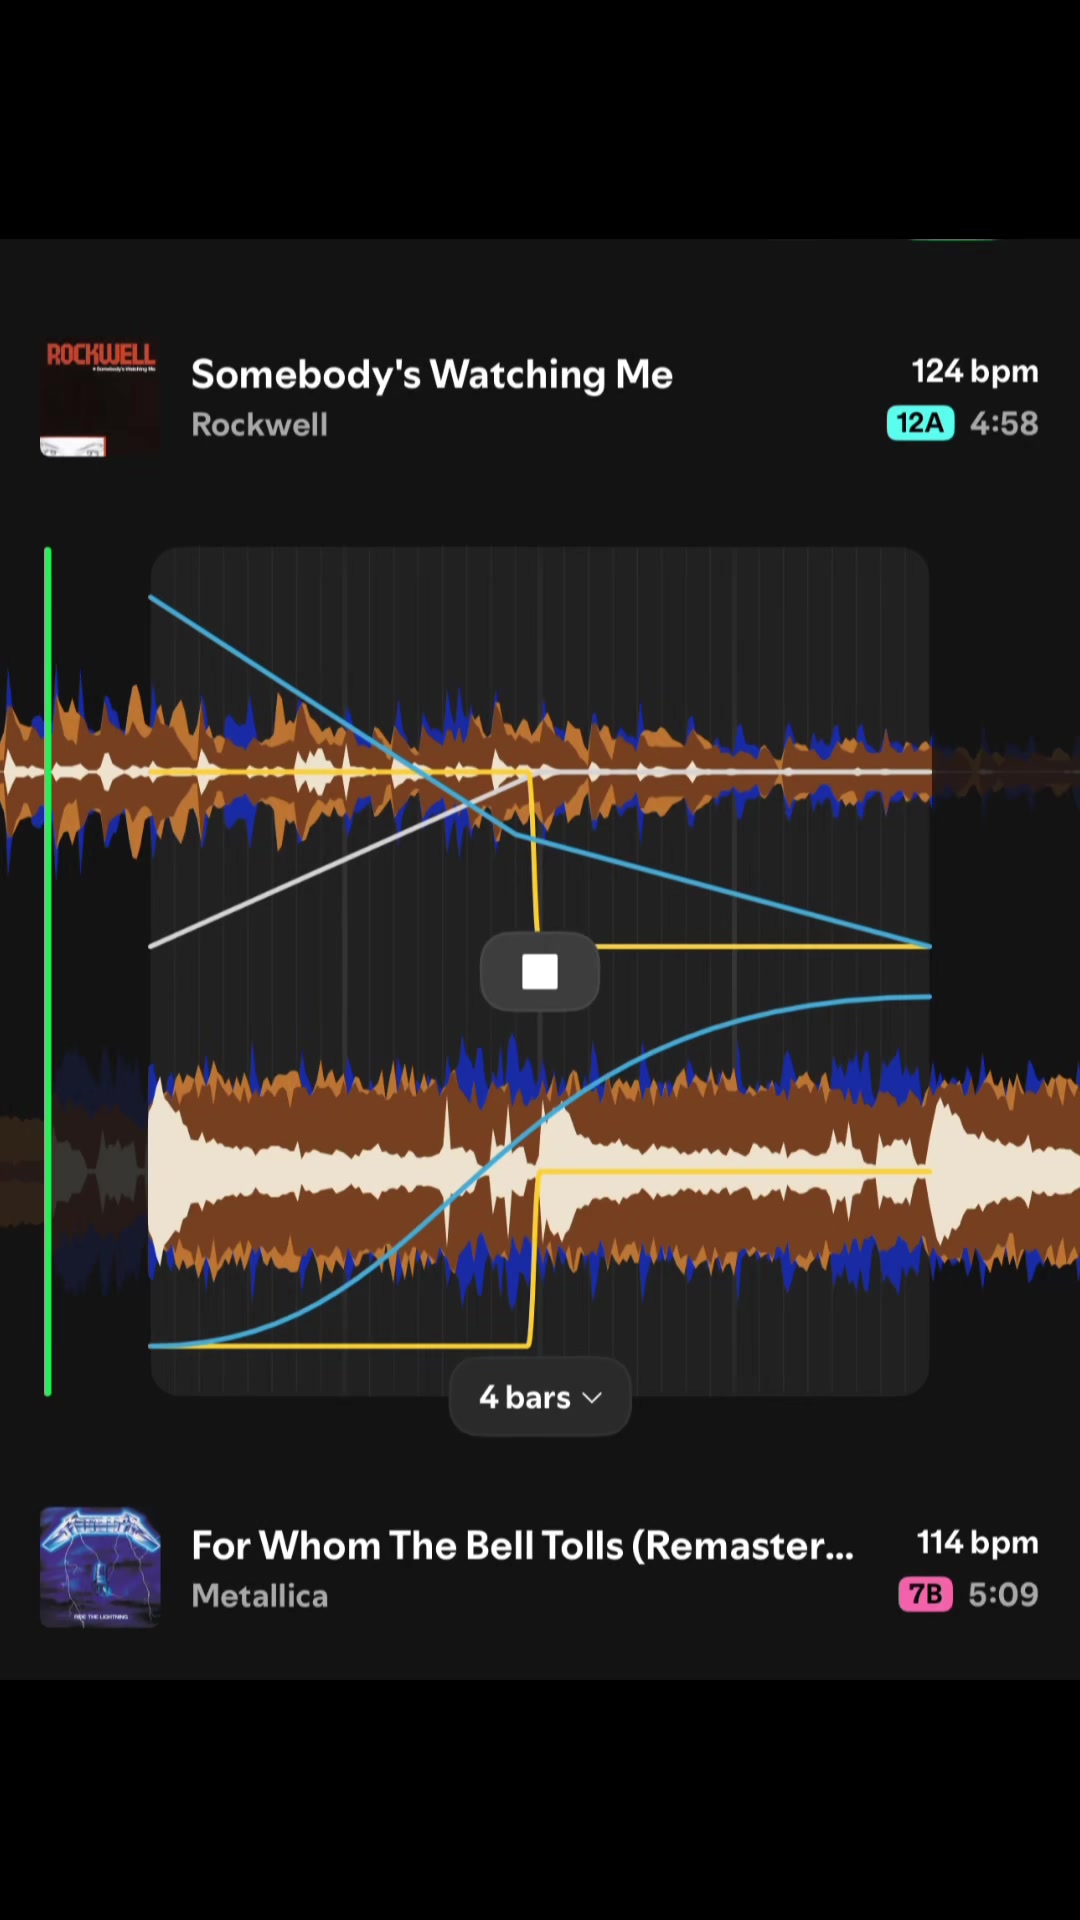Click the 124 bpm tempo label
Viewport: 1080px width, 1920px height.
(x=975, y=371)
